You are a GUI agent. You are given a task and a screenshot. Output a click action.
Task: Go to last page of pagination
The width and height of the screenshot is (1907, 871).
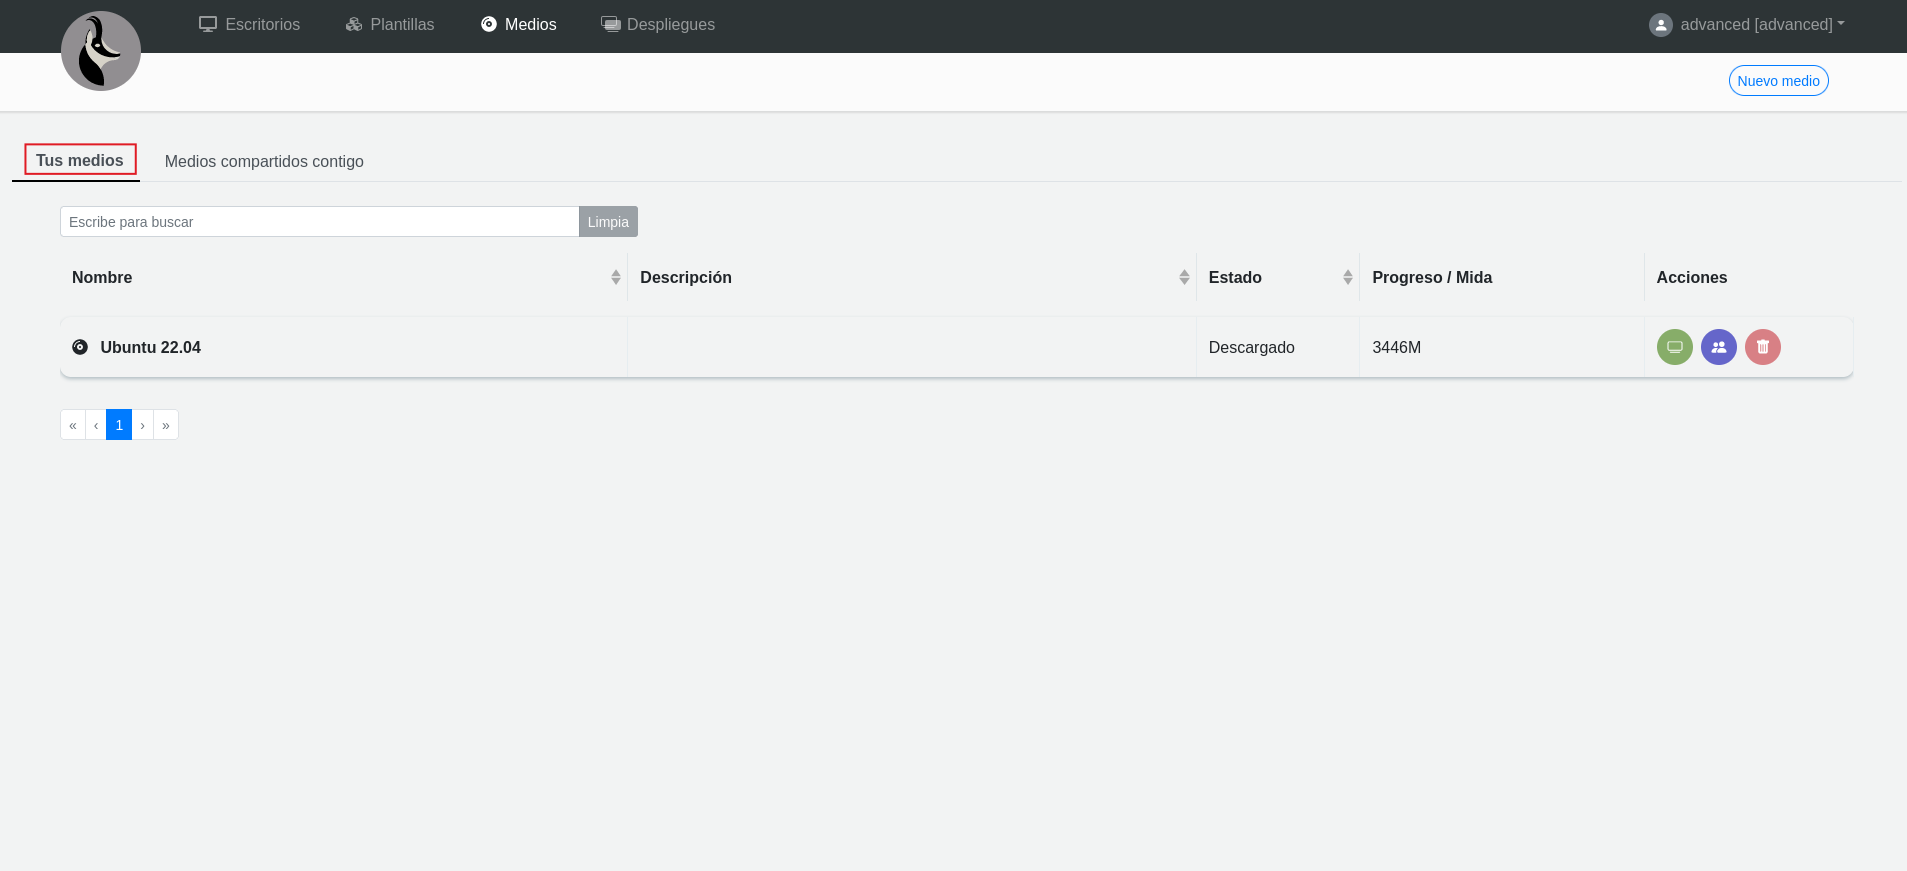[x=166, y=425]
